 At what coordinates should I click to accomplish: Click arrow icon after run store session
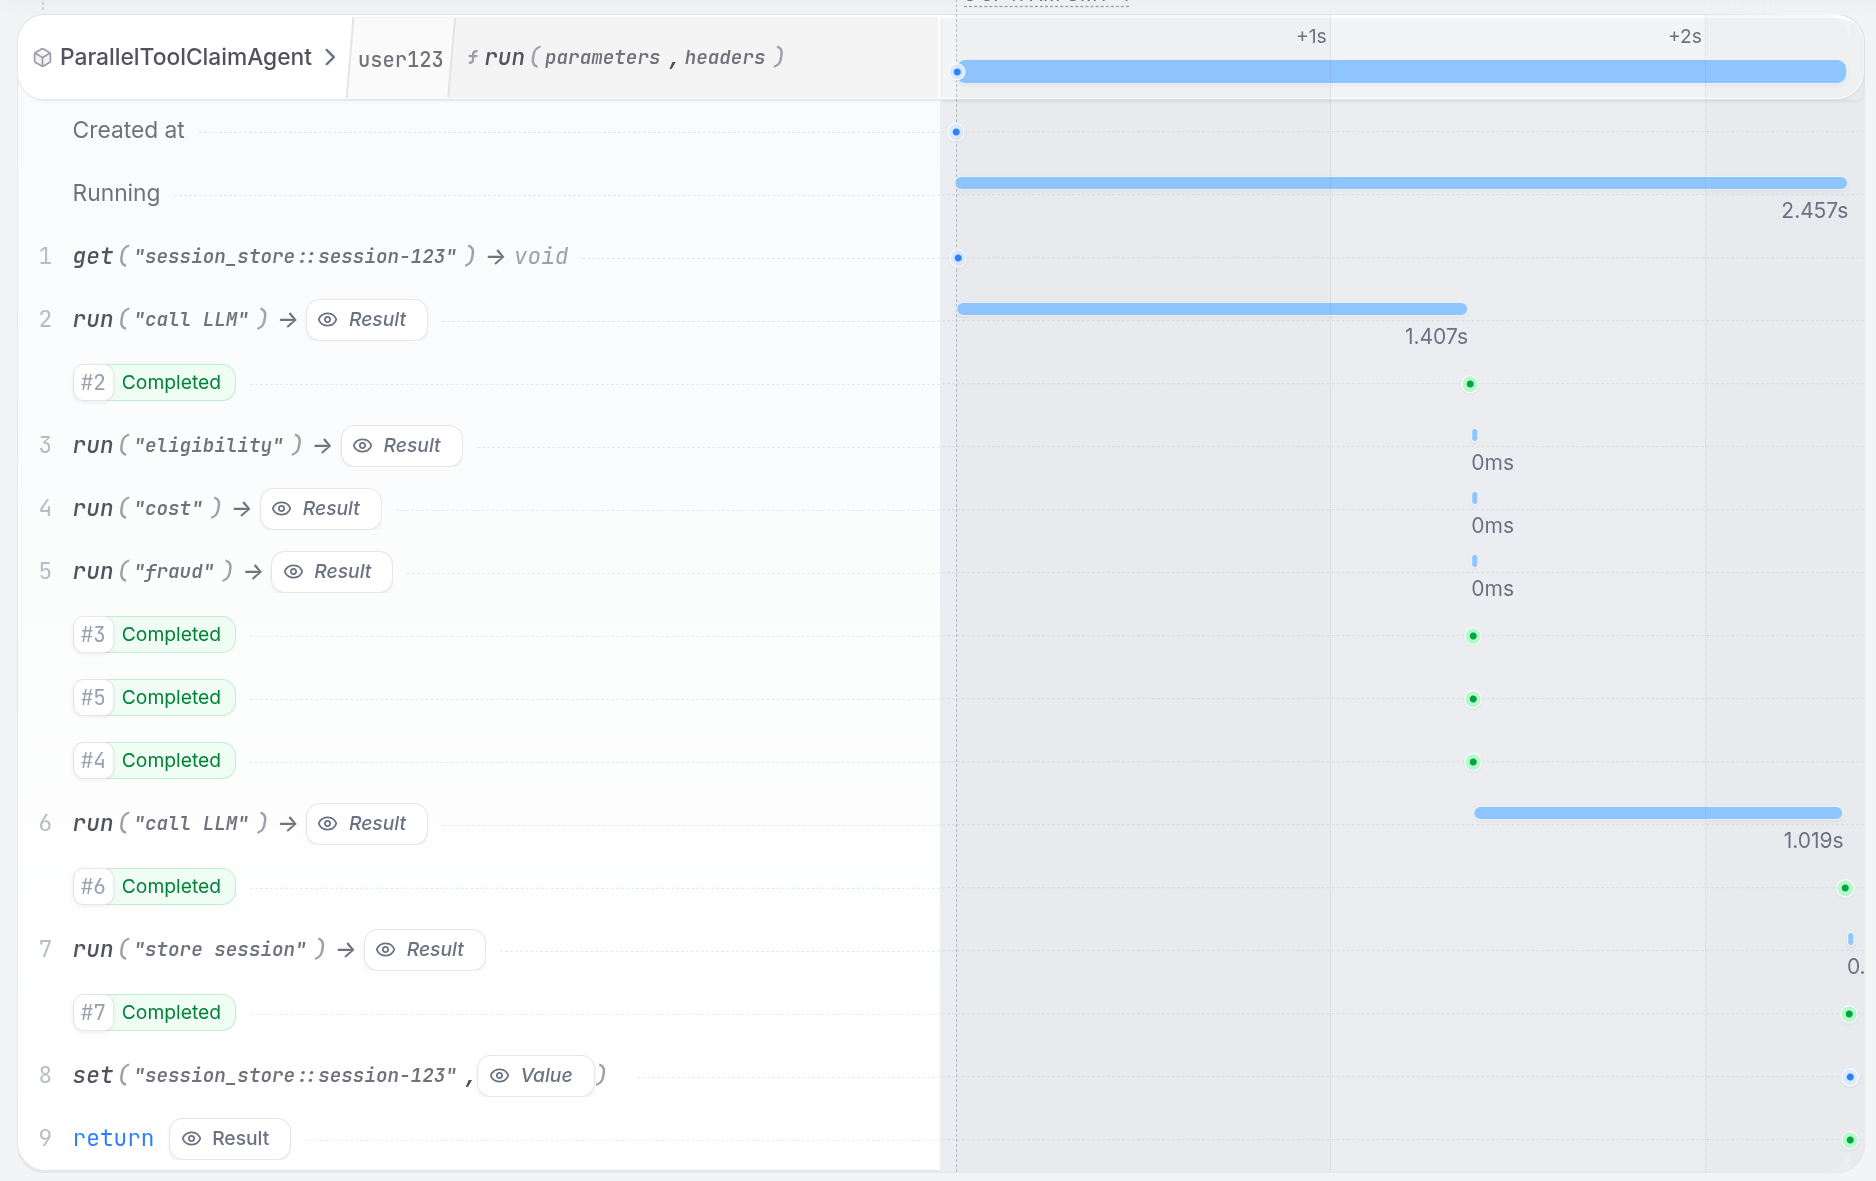[x=345, y=950]
